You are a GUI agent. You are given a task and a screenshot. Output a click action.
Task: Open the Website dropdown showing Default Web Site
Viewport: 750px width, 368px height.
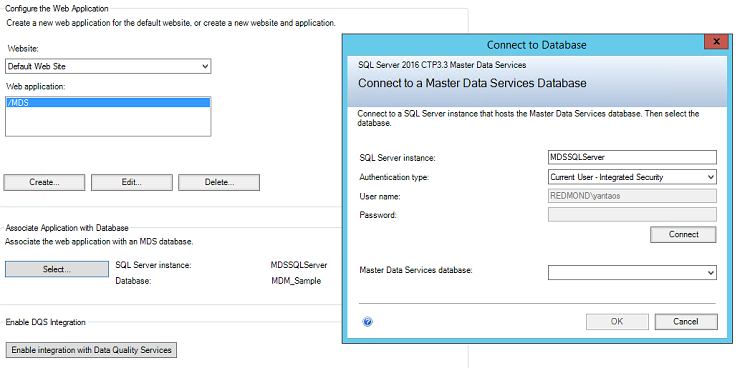(x=108, y=67)
